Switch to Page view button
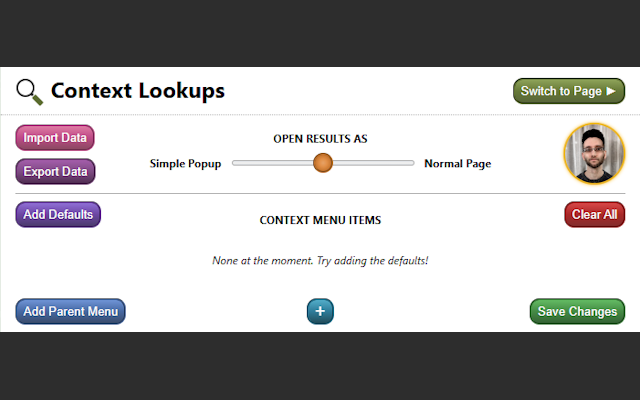Image resolution: width=640 pixels, height=400 pixels. pyautogui.click(x=561, y=91)
